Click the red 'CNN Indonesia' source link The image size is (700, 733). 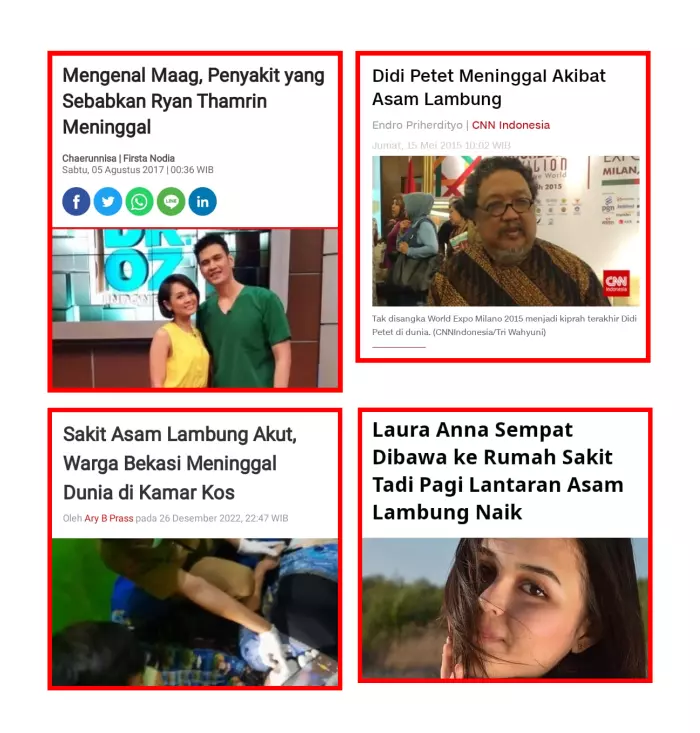(x=511, y=125)
